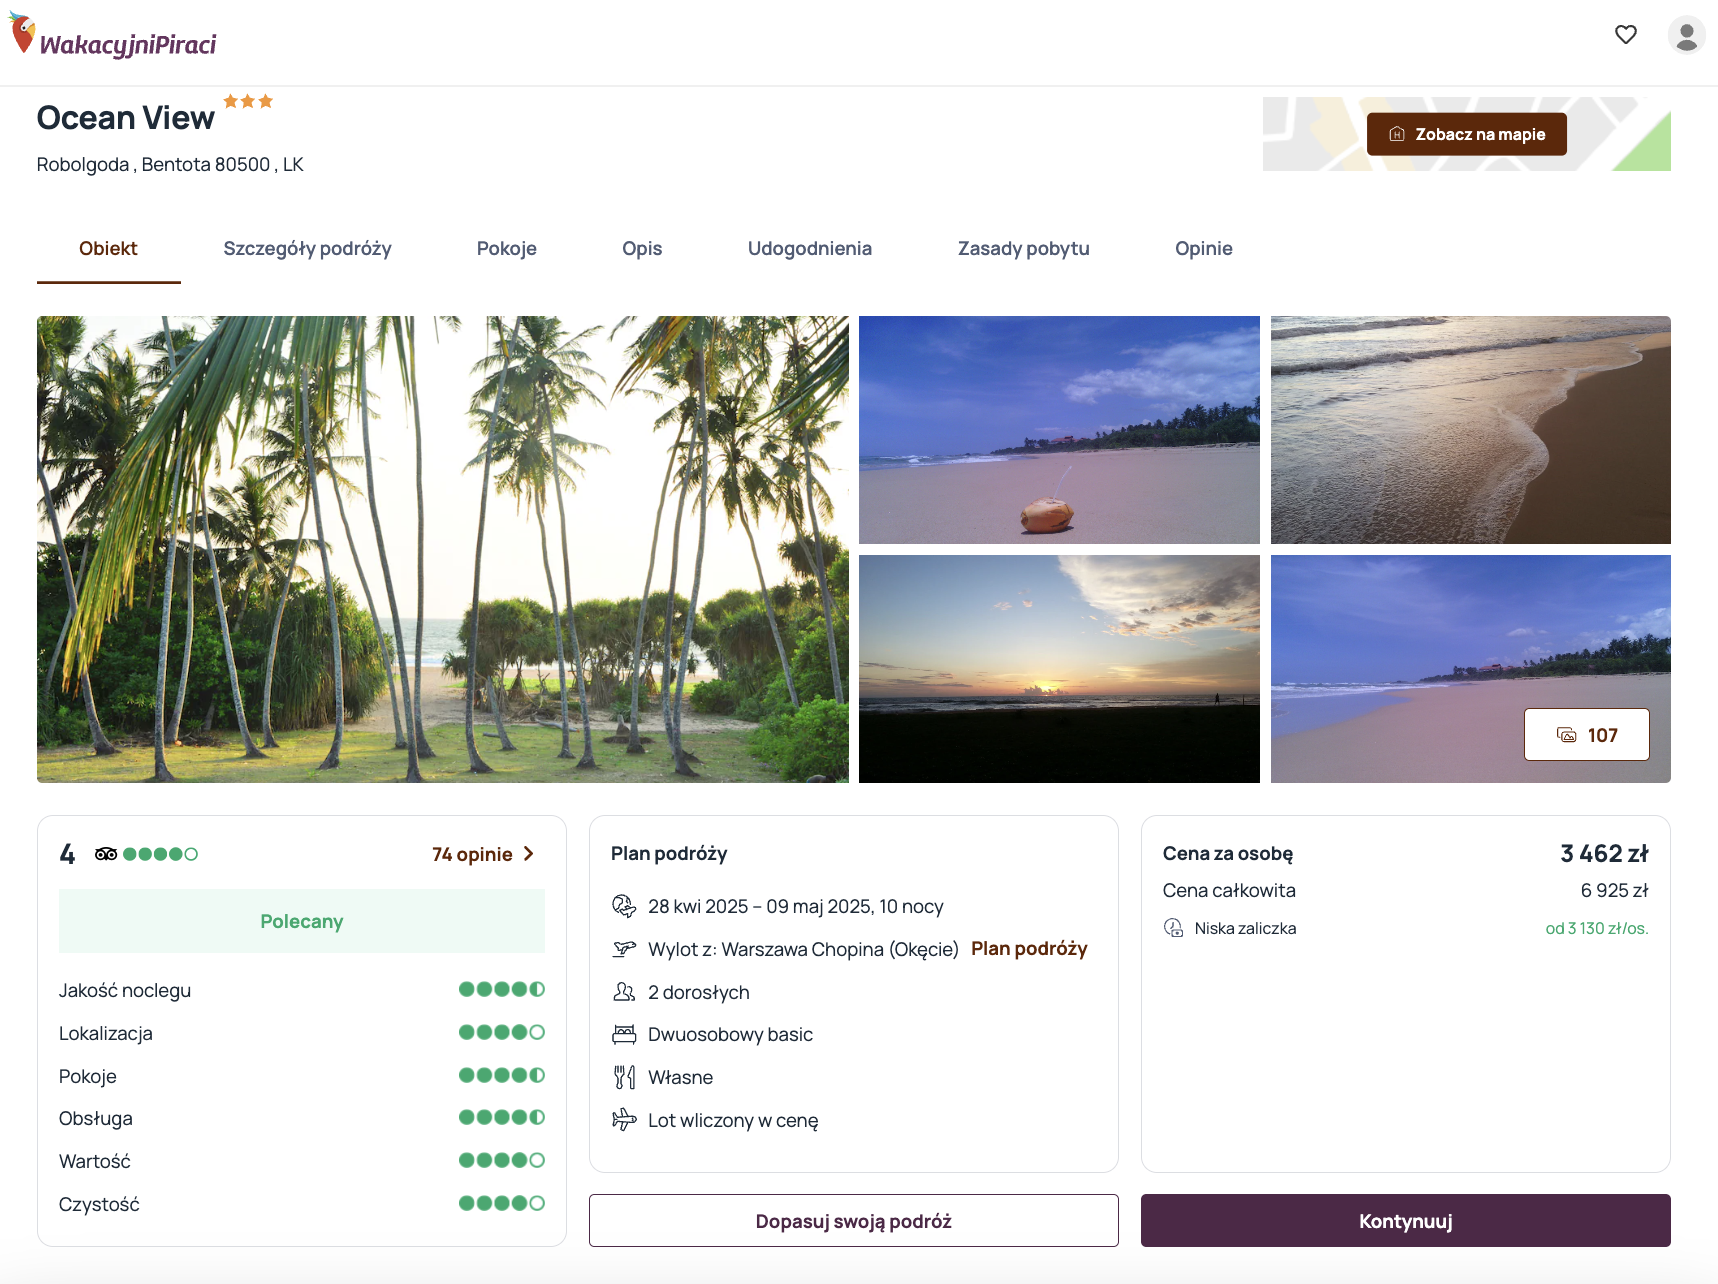Click the Wylot z: Warszawa Chopina text
The image size is (1718, 1284).
coord(803,949)
